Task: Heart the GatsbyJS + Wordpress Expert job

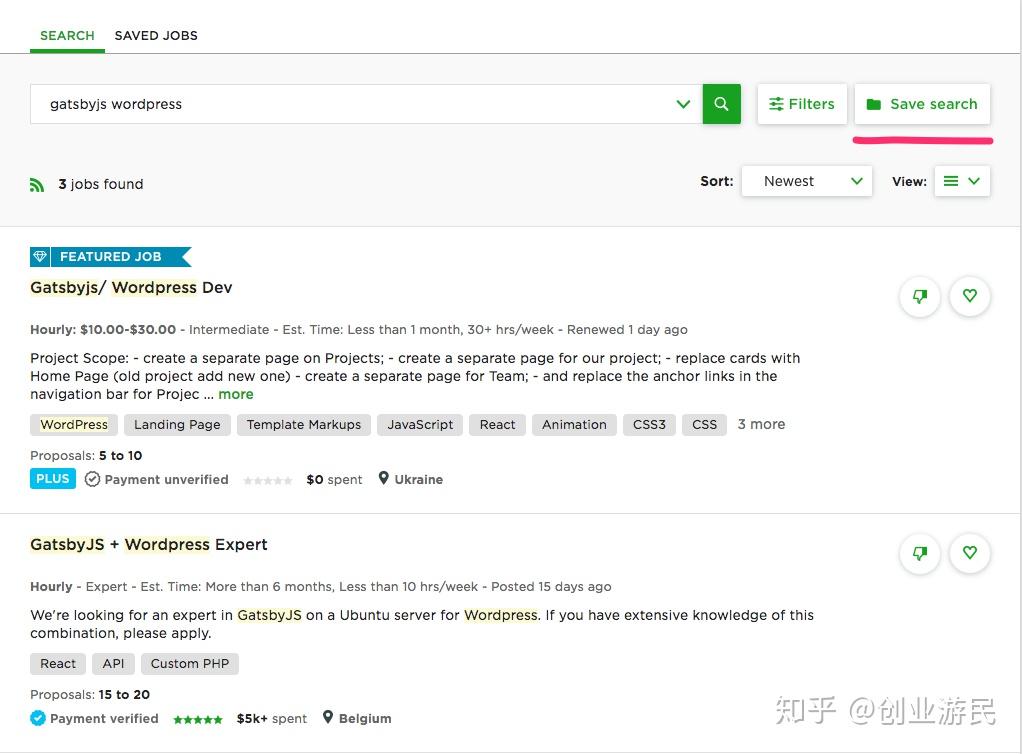Action: 970,553
